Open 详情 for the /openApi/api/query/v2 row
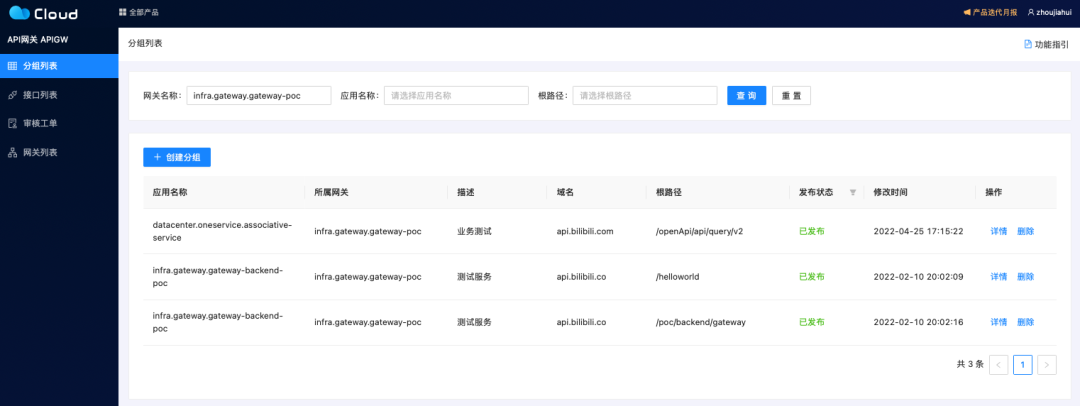Viewport: 1080px width, 406px height. 999,232
